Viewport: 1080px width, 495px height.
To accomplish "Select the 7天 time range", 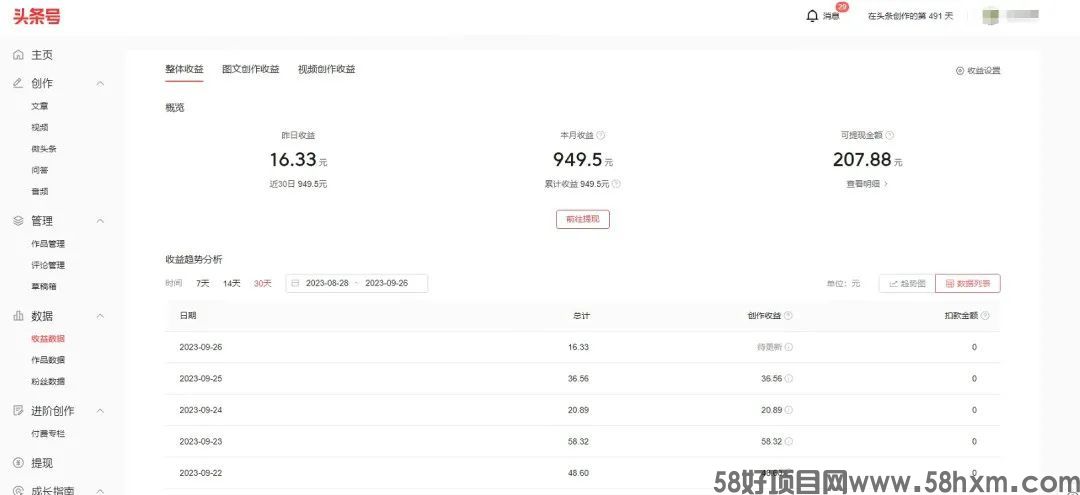I will pos(202,283).
